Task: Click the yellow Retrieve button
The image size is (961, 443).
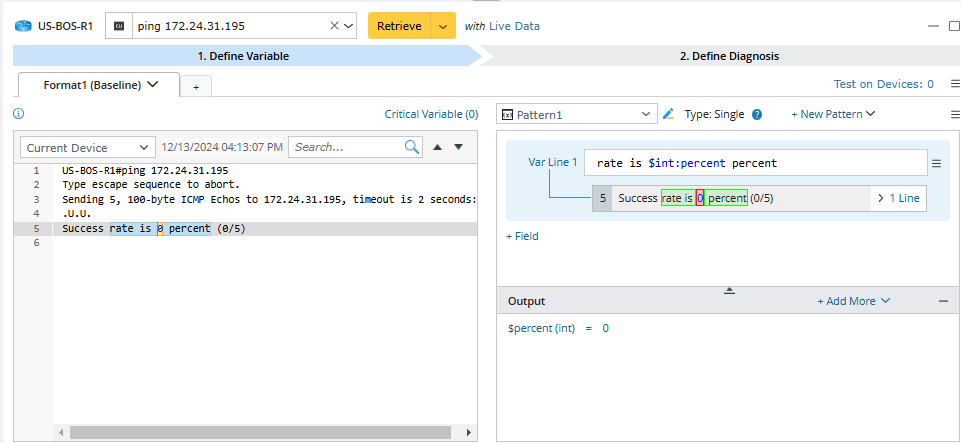Action: [x=398, y=26]
